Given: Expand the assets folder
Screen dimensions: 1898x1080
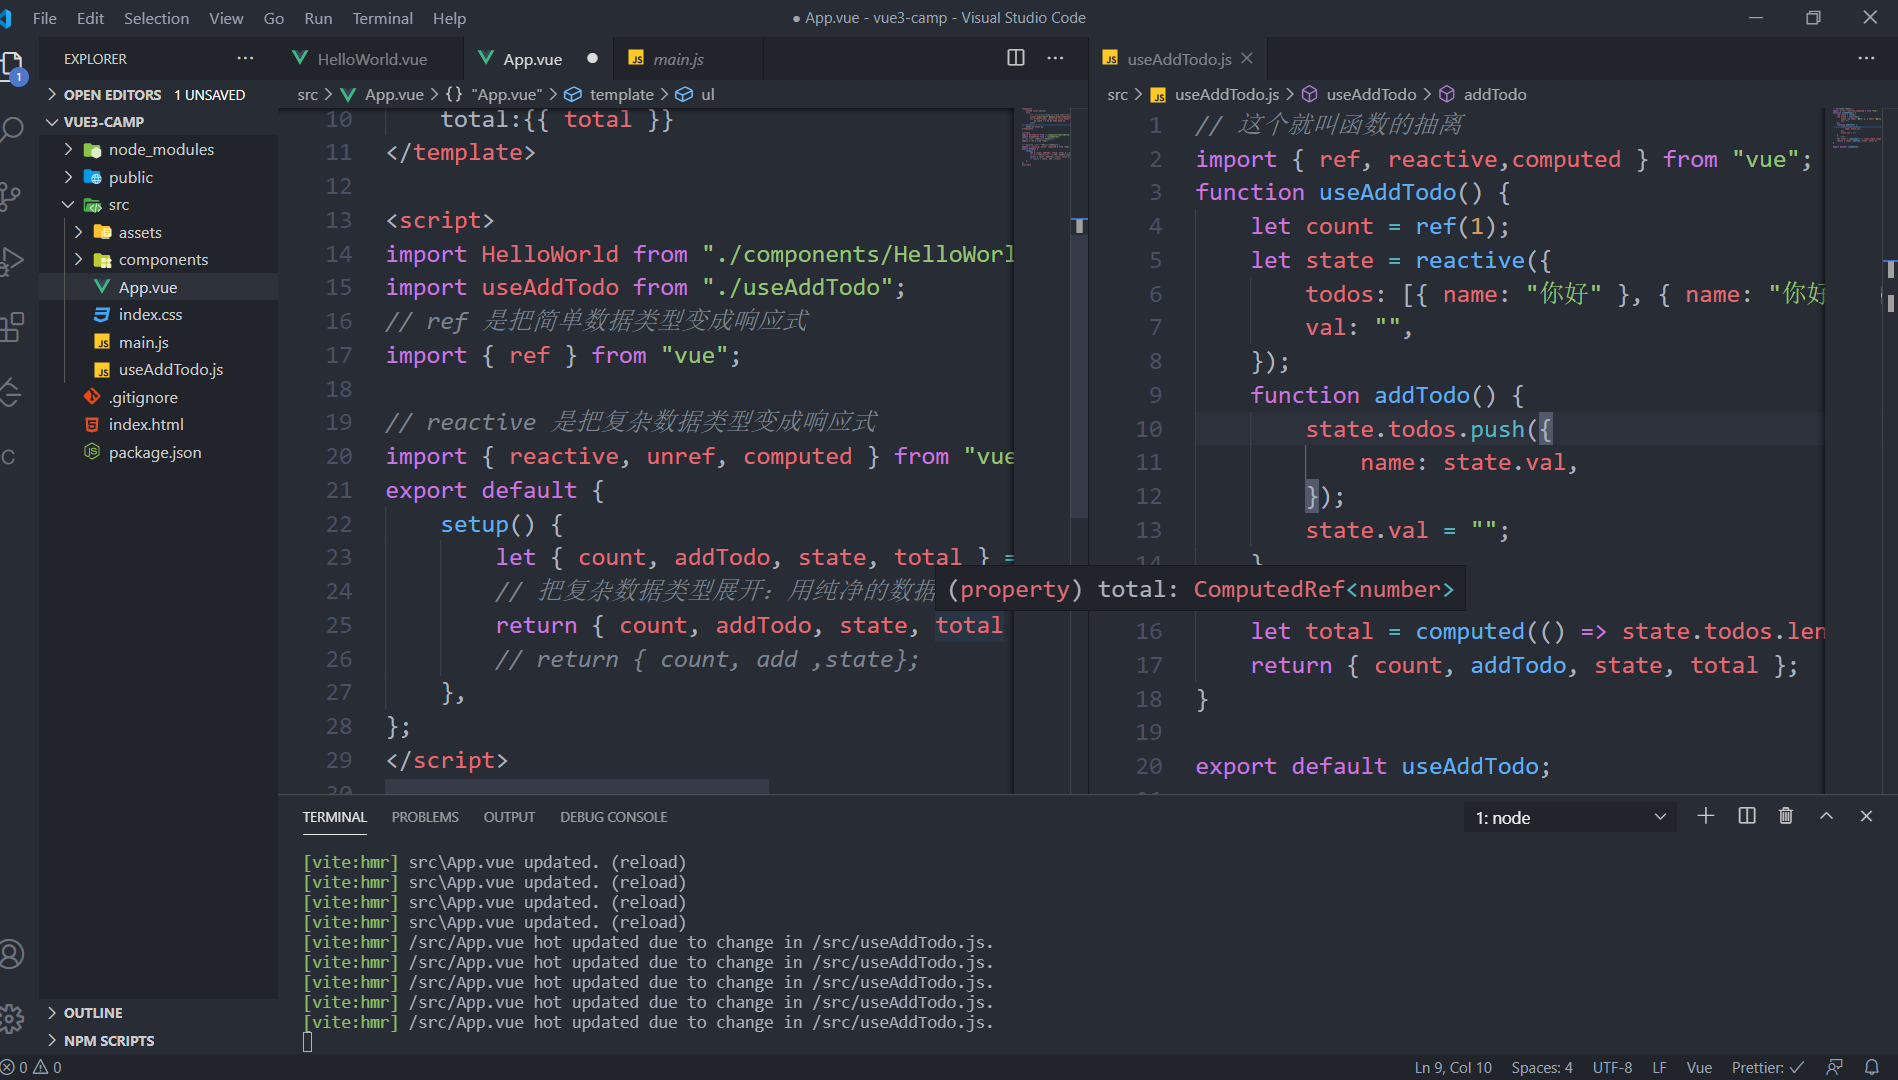Looking at the screenshot, I should point(158,232).
